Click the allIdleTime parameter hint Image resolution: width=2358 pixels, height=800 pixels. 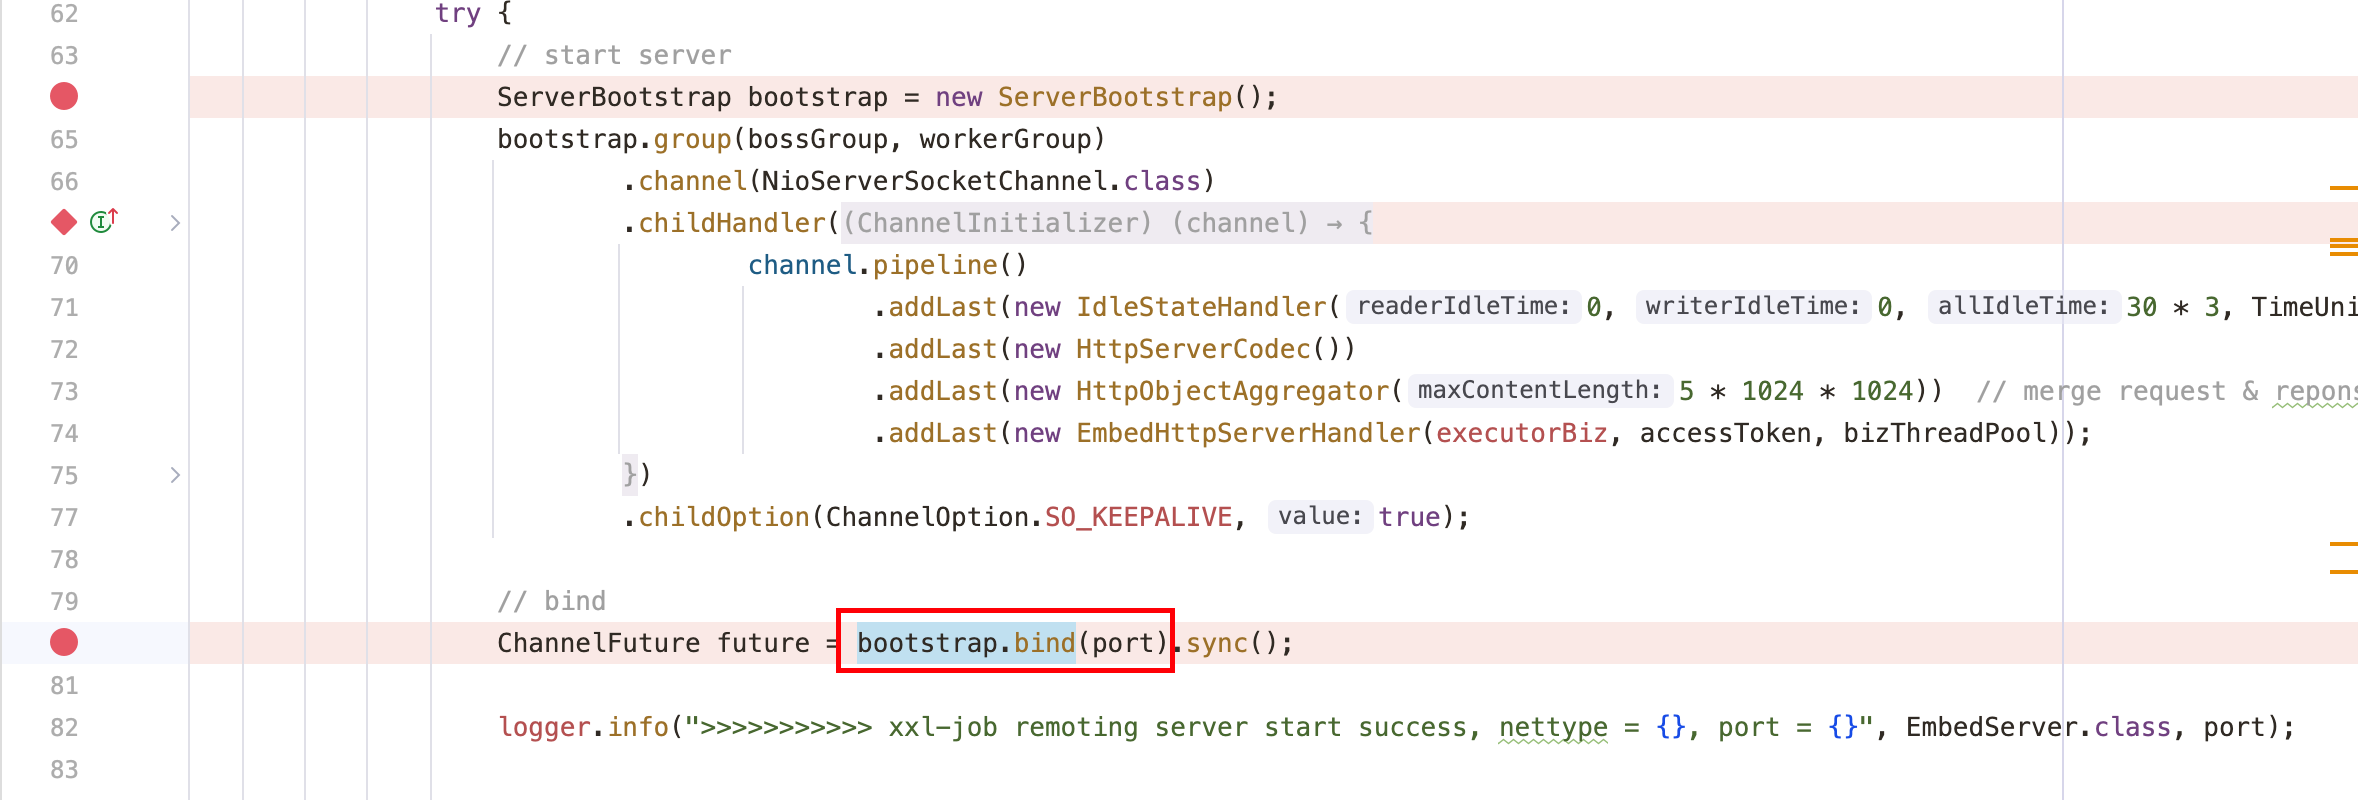2023,307
